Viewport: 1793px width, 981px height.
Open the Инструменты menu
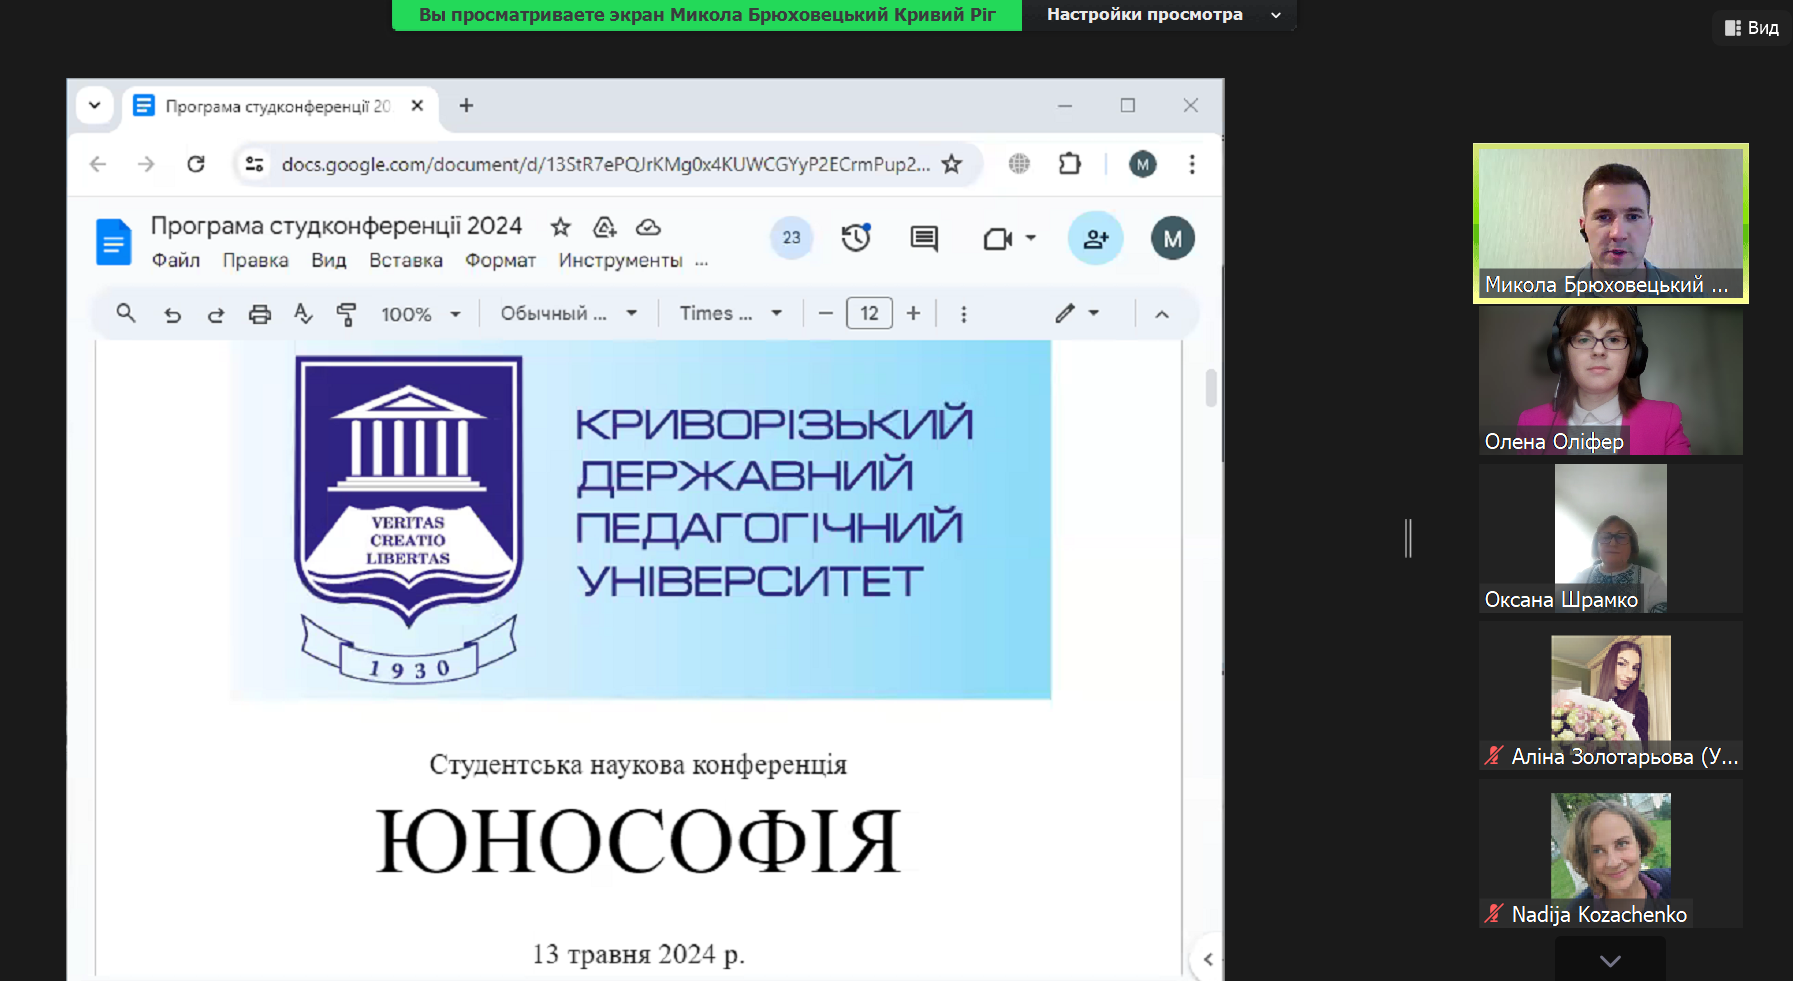click(620, 260)
